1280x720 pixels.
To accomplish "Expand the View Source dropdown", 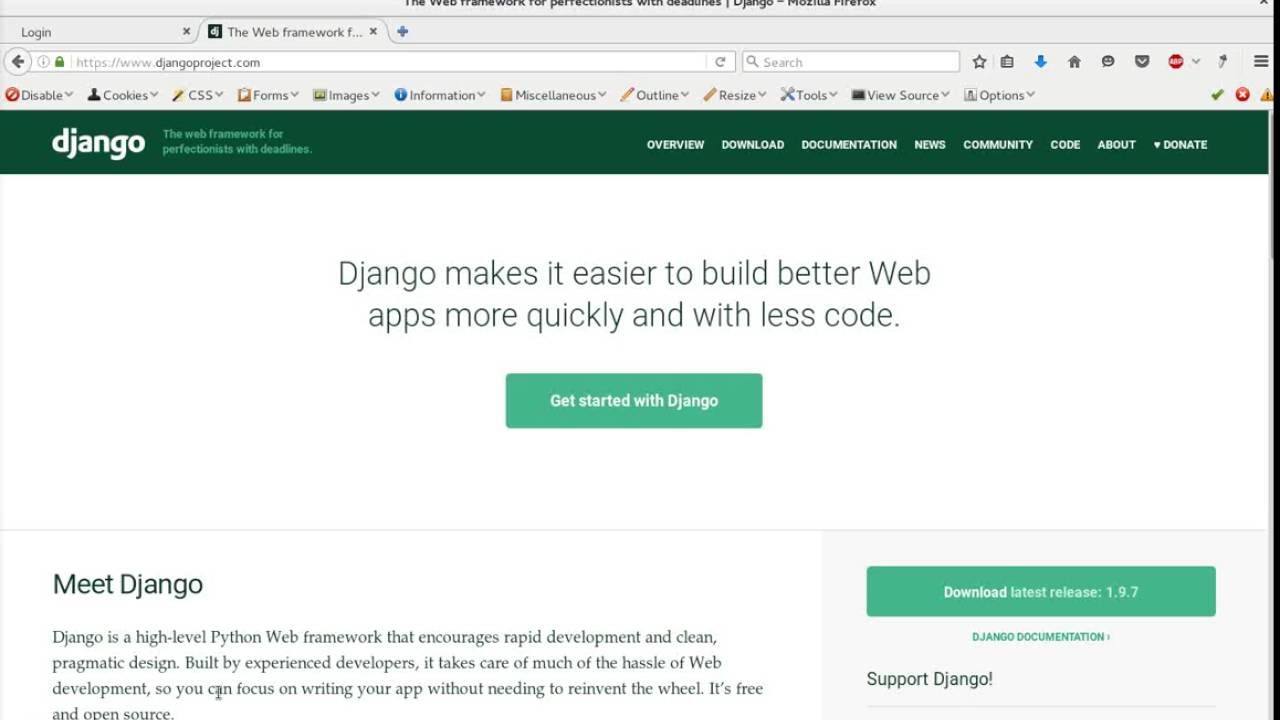I will tap(900, 95).
